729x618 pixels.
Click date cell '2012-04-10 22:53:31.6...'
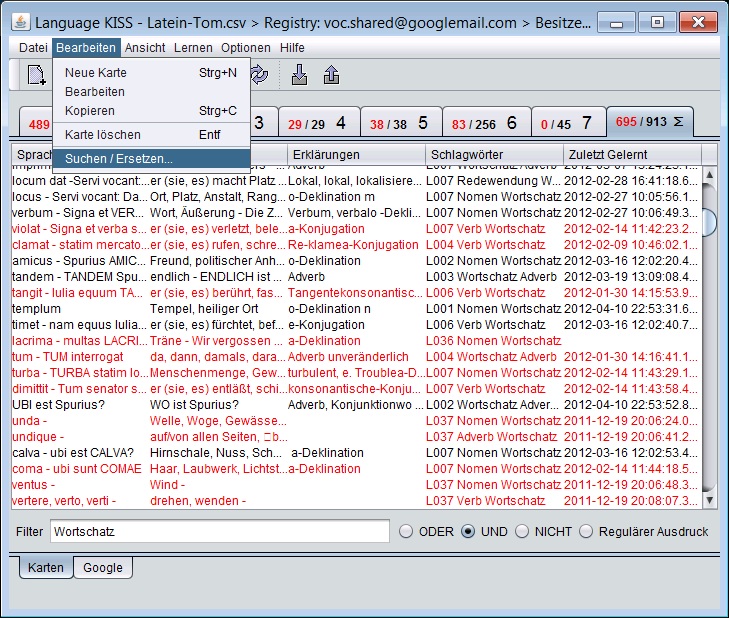[631, 309]
